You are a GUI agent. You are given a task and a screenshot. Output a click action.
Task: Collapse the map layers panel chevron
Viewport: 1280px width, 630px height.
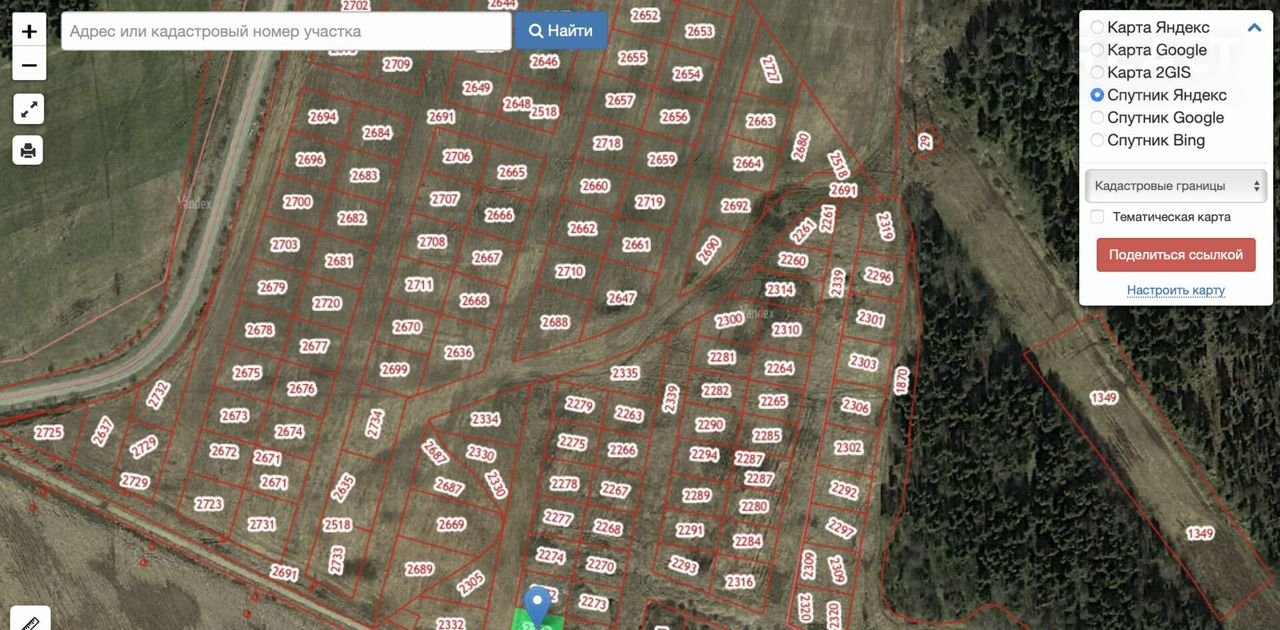1254,28
